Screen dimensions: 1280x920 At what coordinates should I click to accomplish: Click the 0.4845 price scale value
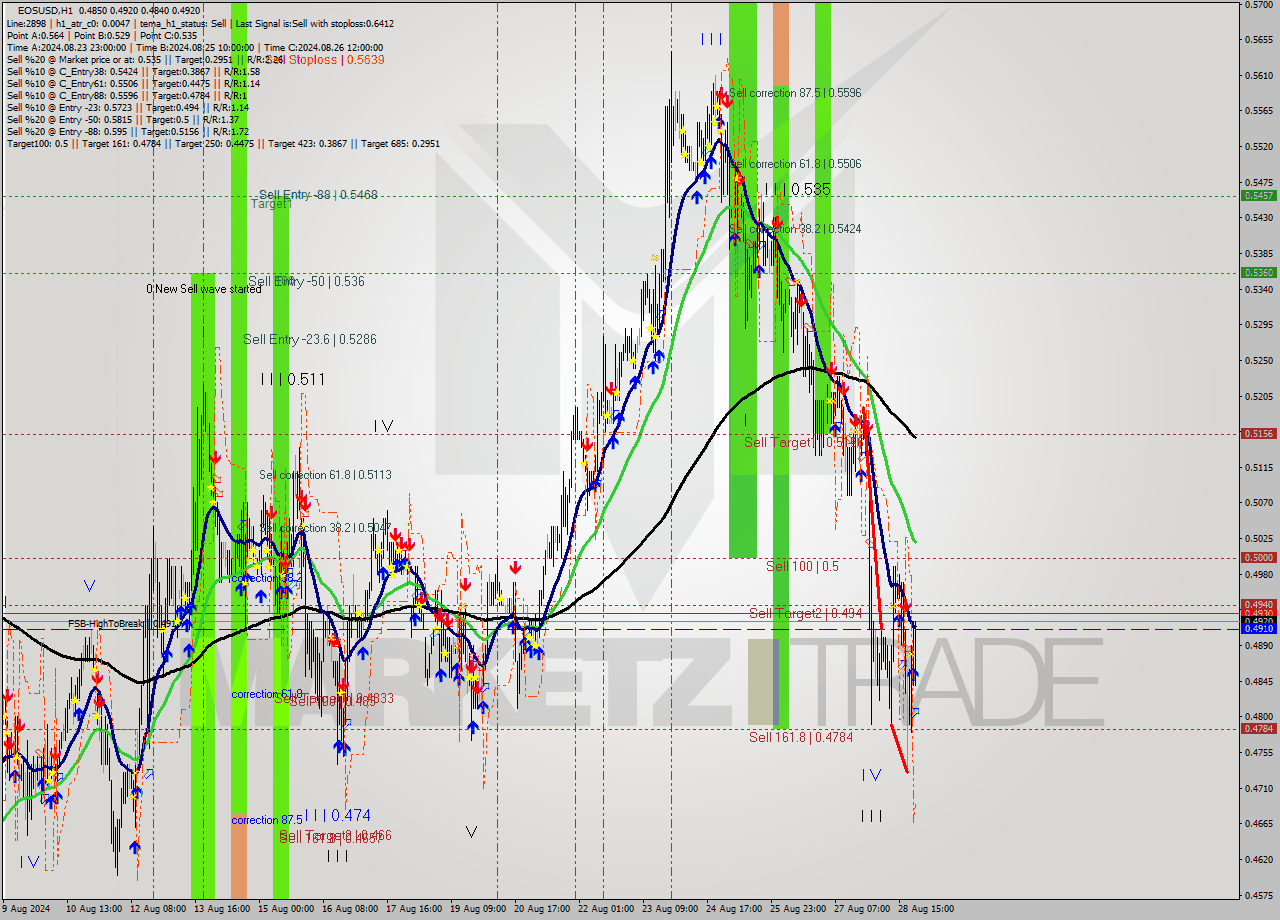[1258, 681]
